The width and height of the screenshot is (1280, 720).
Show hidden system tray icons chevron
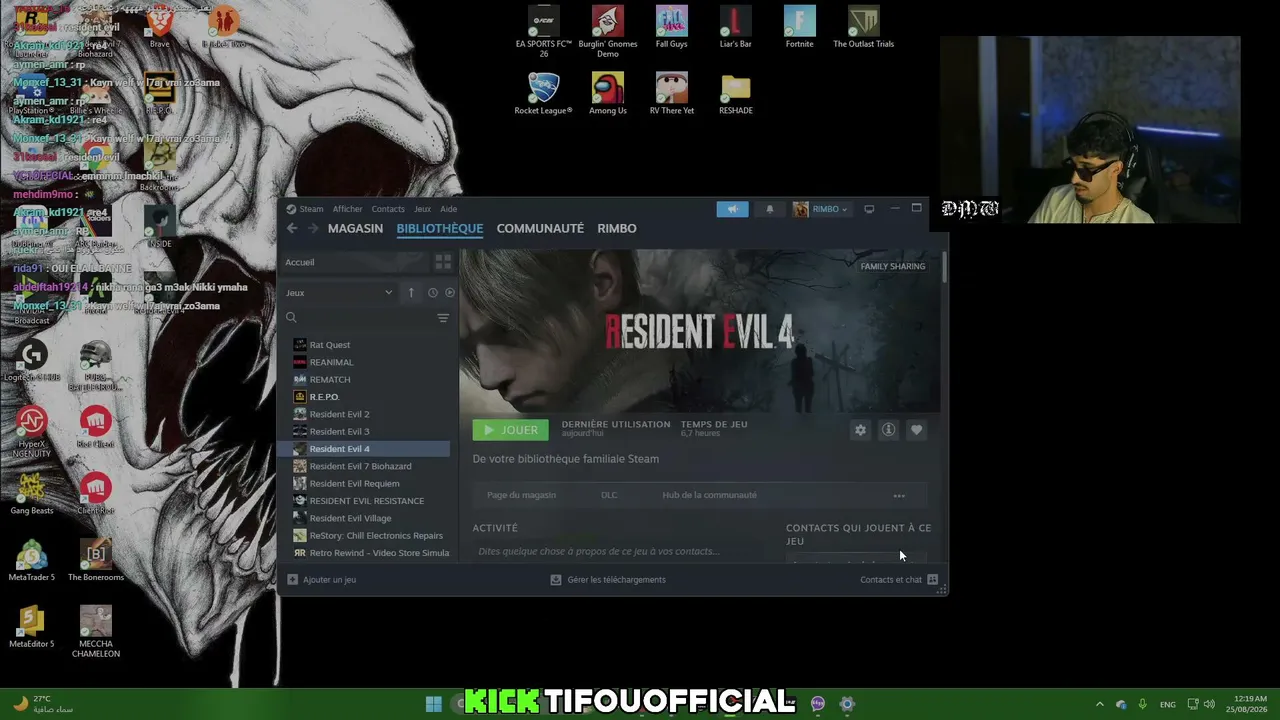(x=1100, y=704)
